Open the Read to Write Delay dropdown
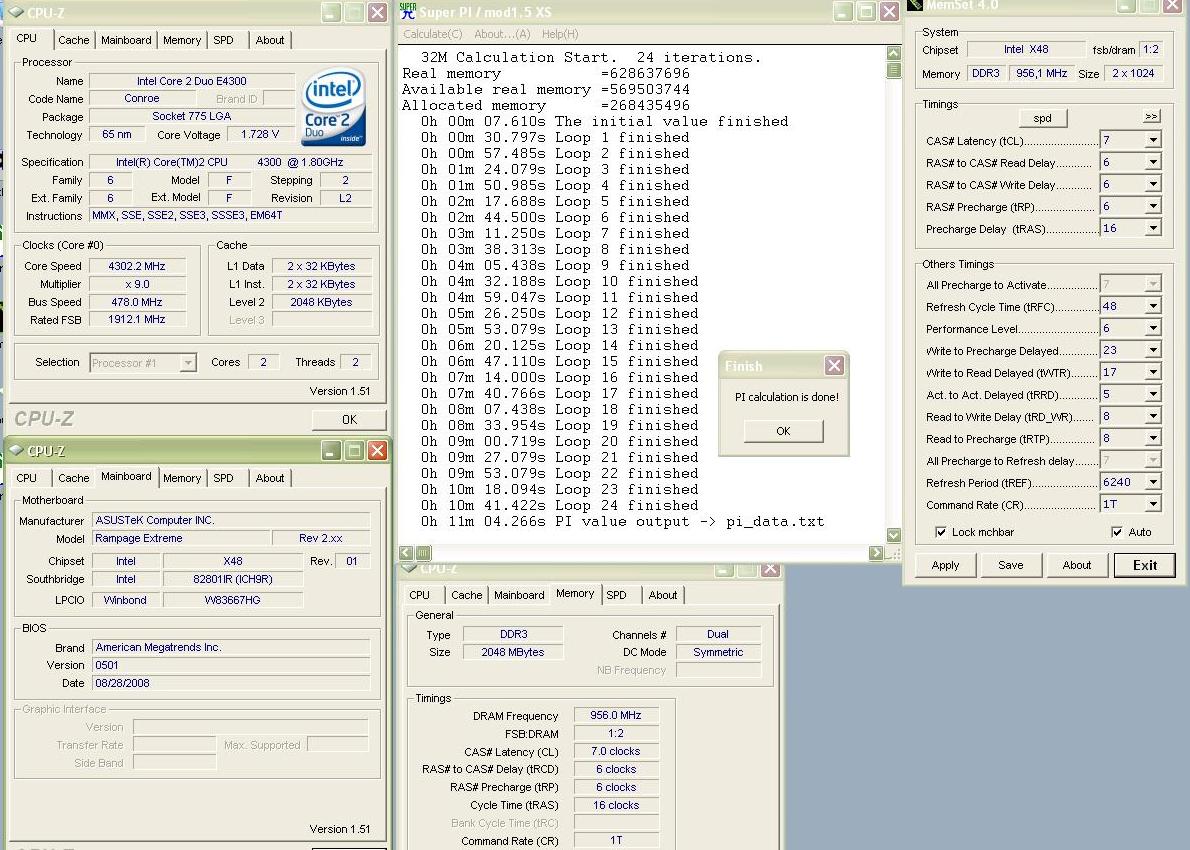1190x850 pixels. click(1153, 417)
